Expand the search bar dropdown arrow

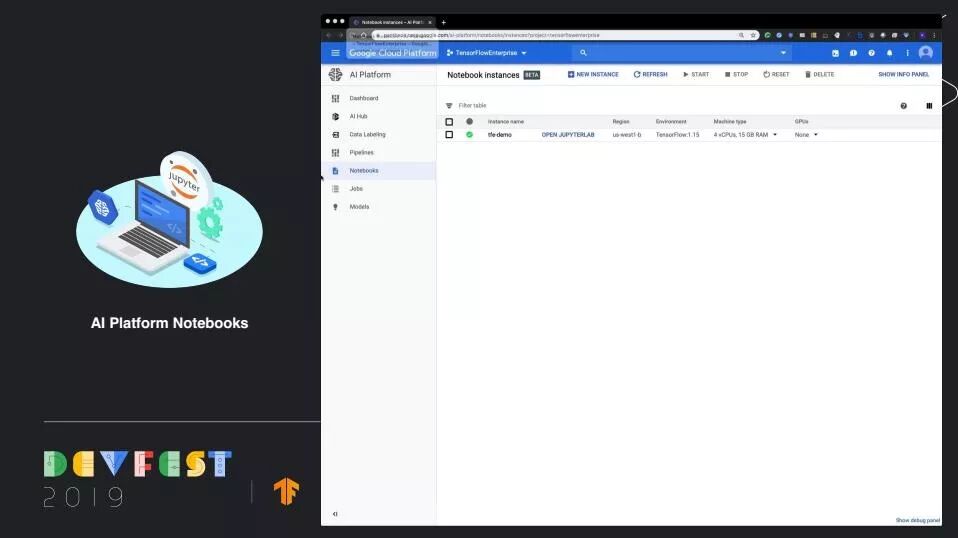(x=783, y=53)
